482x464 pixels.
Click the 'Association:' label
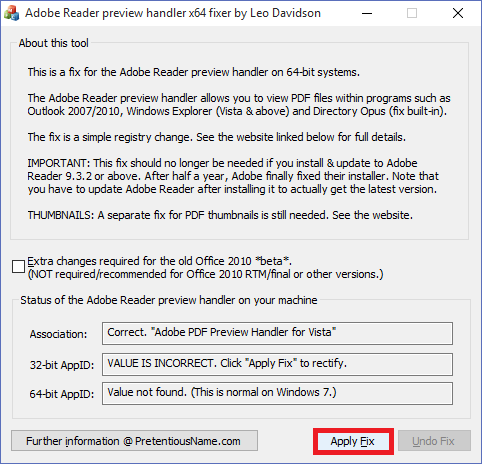(x=58, y=334)
